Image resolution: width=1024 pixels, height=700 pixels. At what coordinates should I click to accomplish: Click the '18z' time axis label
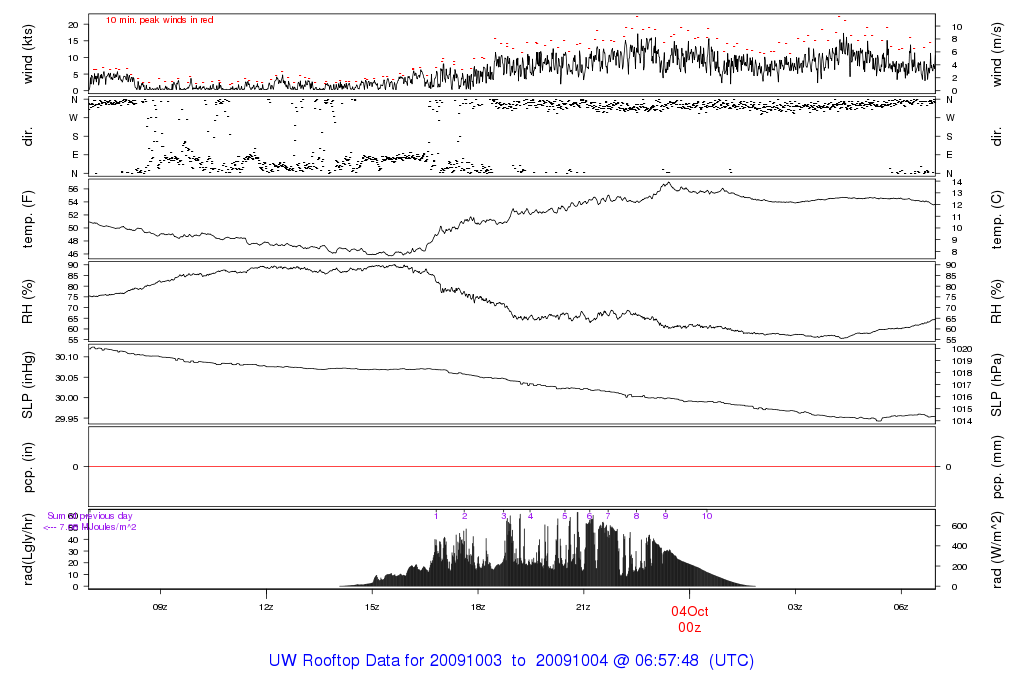[477, 607]
